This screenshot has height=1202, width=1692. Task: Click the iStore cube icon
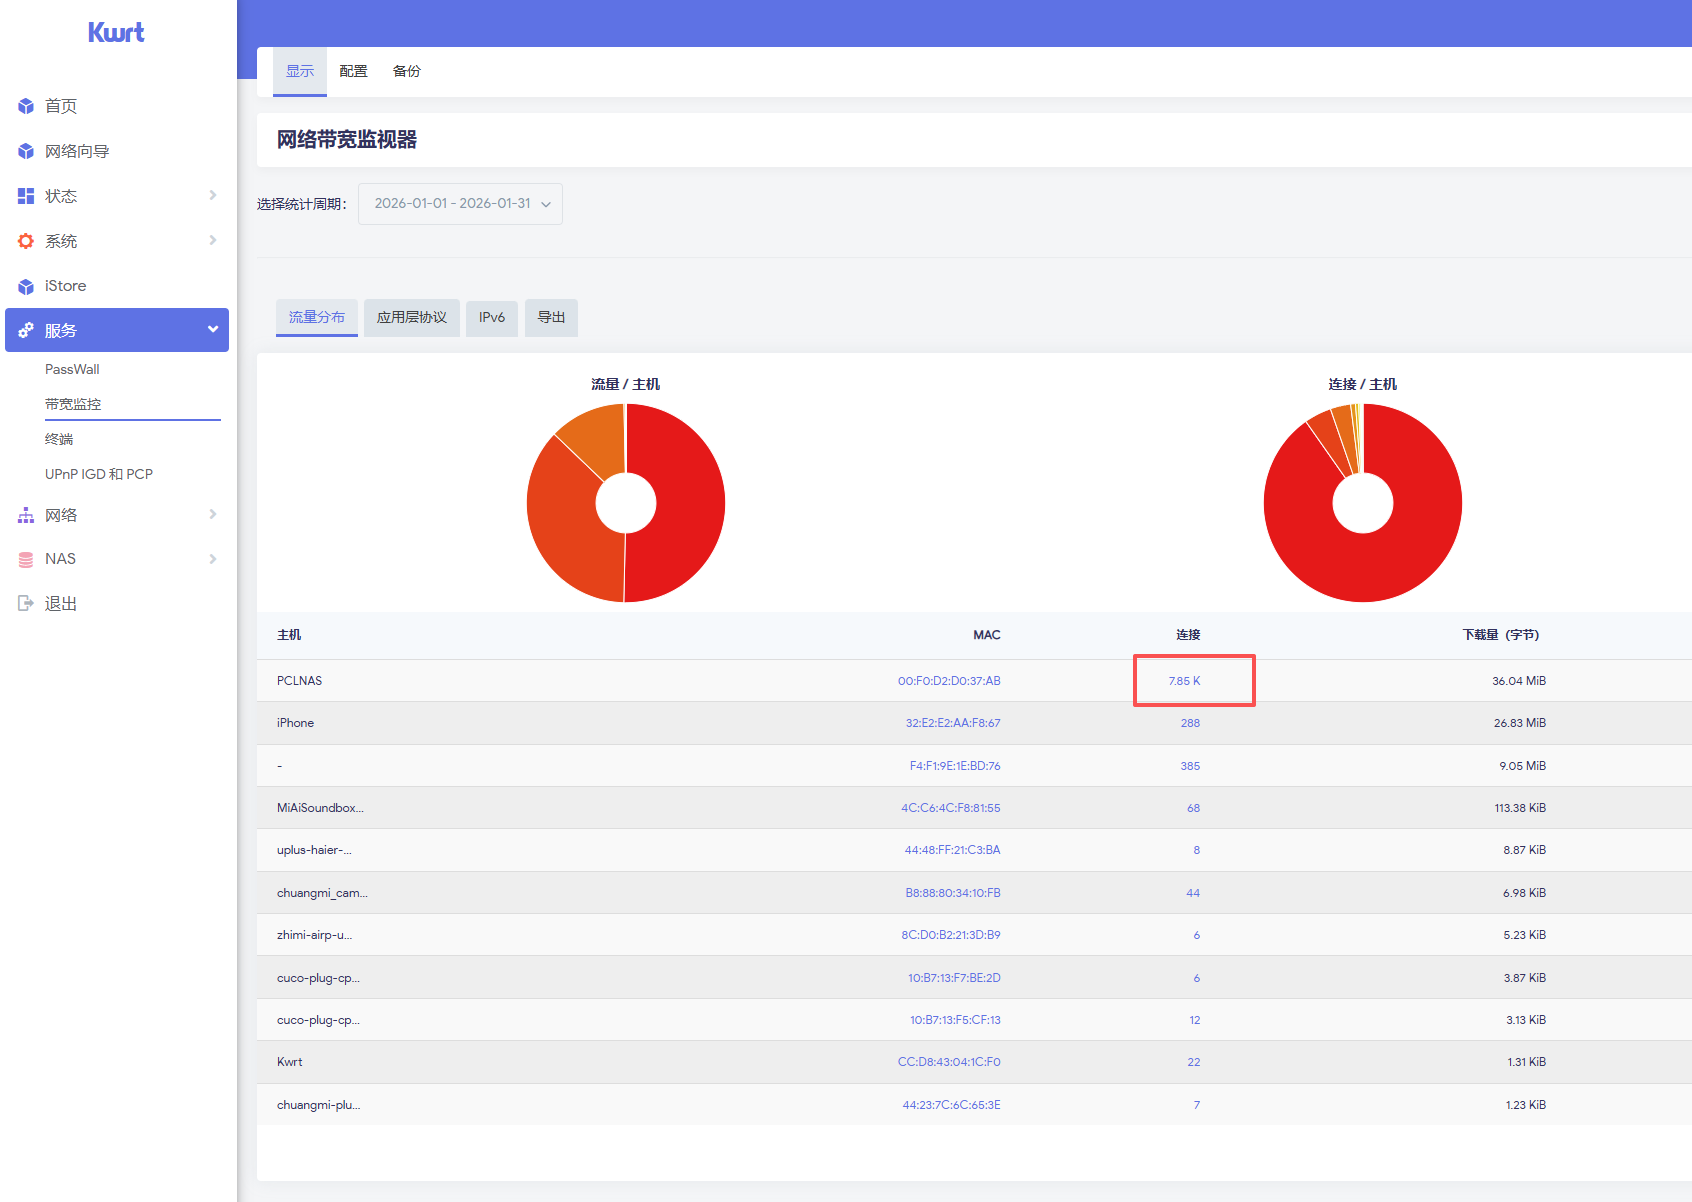coord(26,286)
